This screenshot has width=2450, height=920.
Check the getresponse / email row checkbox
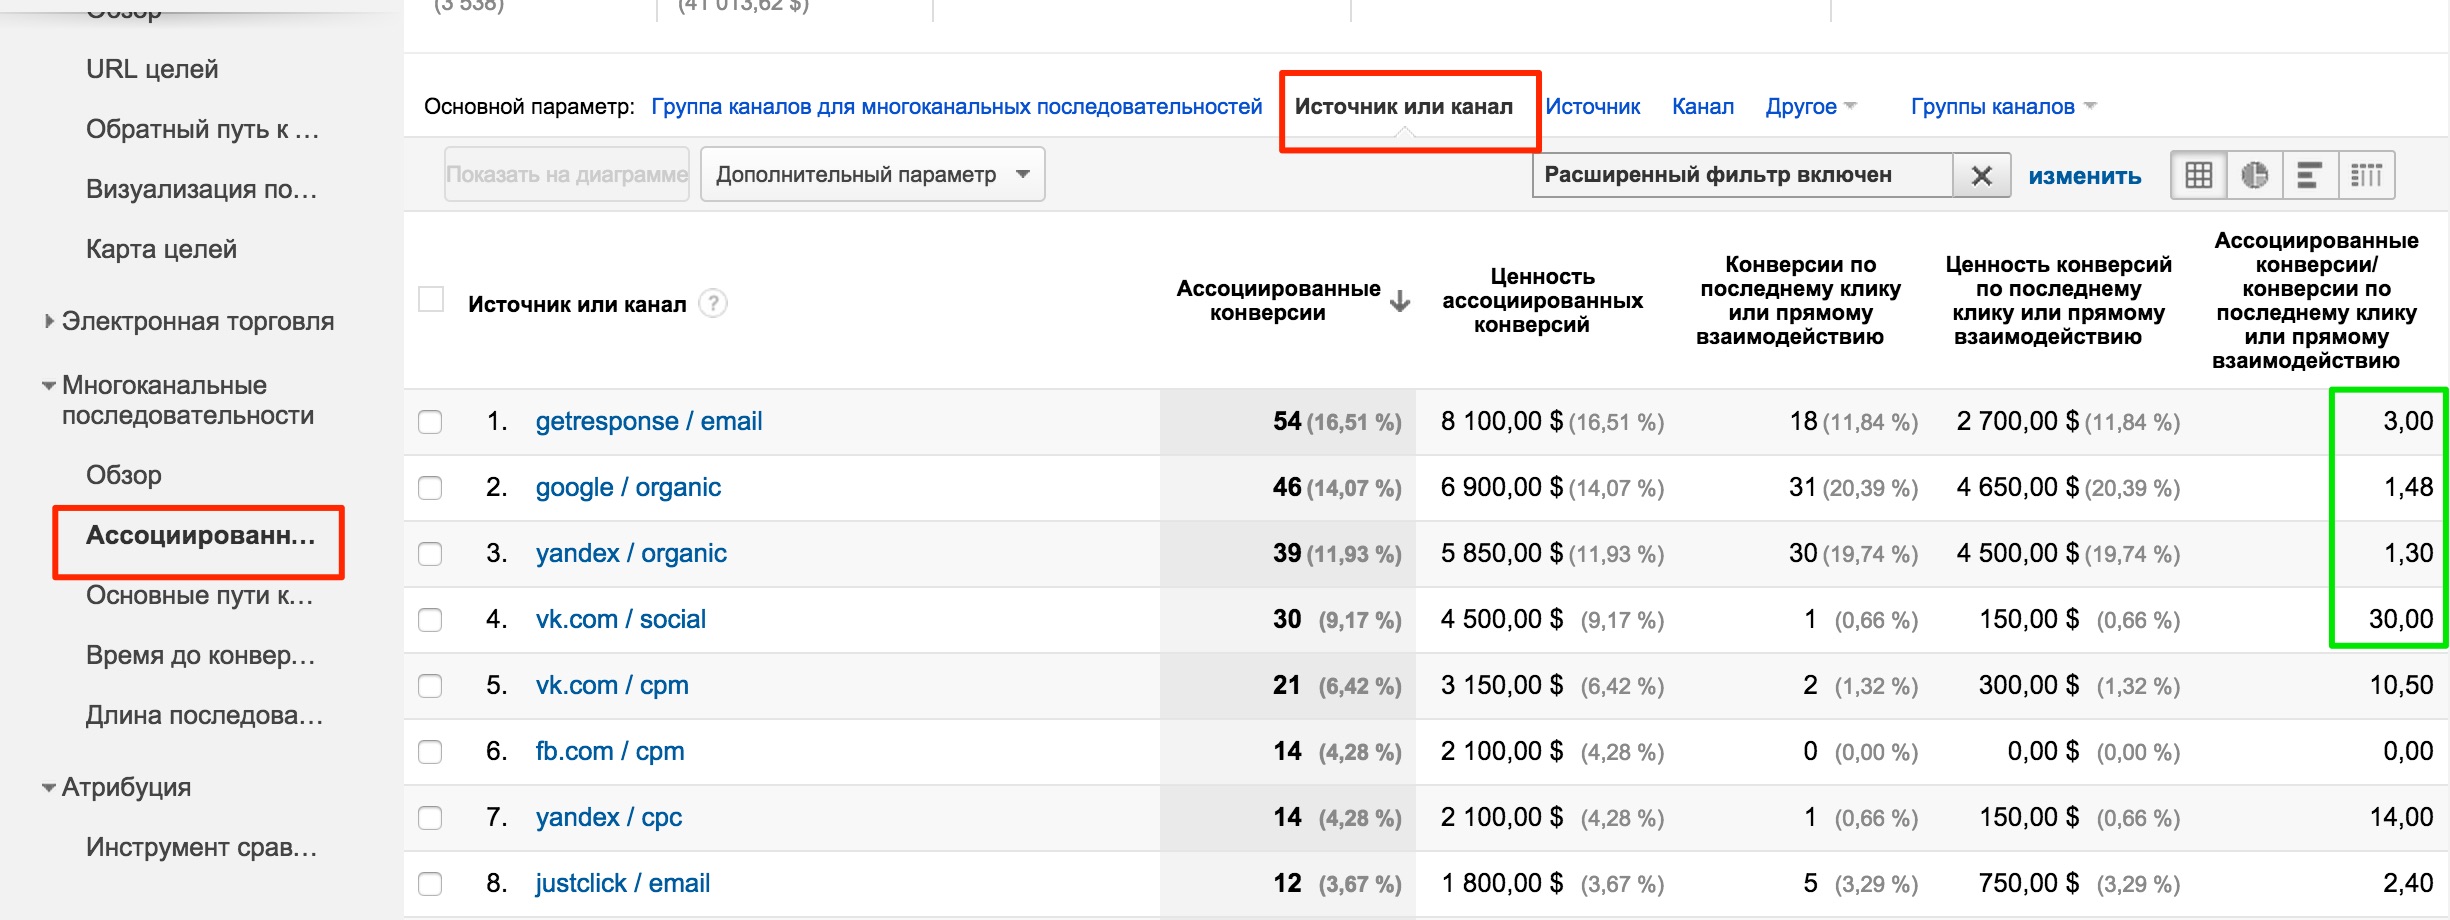pyautogui.click(x=430, y=422)
